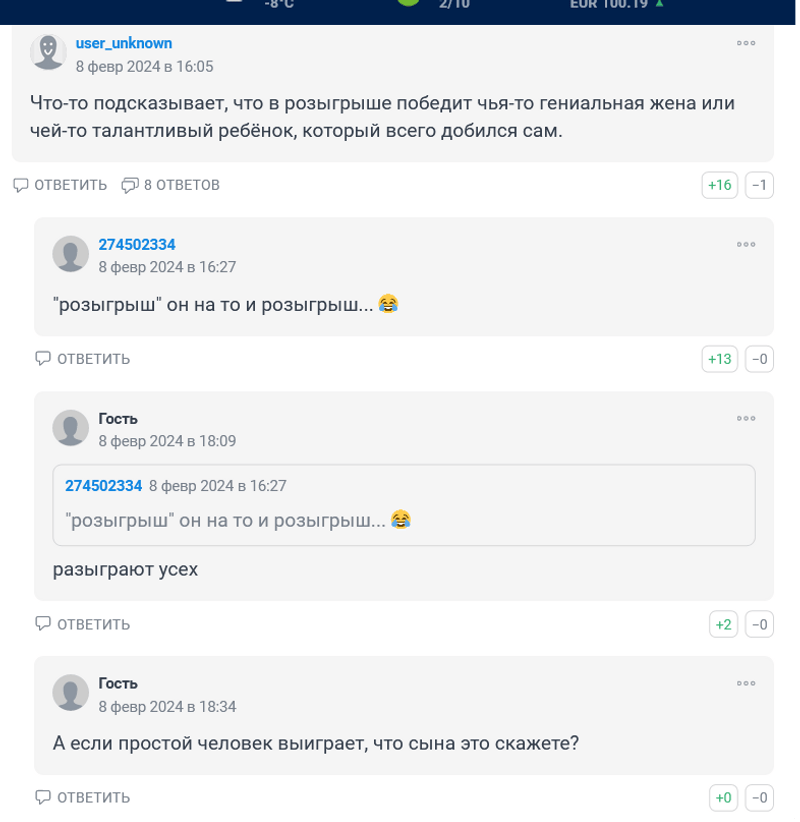Click the avatar of commenter 274502334
The width and height of the screenshot is (800, 822).
tap(70, 254)
